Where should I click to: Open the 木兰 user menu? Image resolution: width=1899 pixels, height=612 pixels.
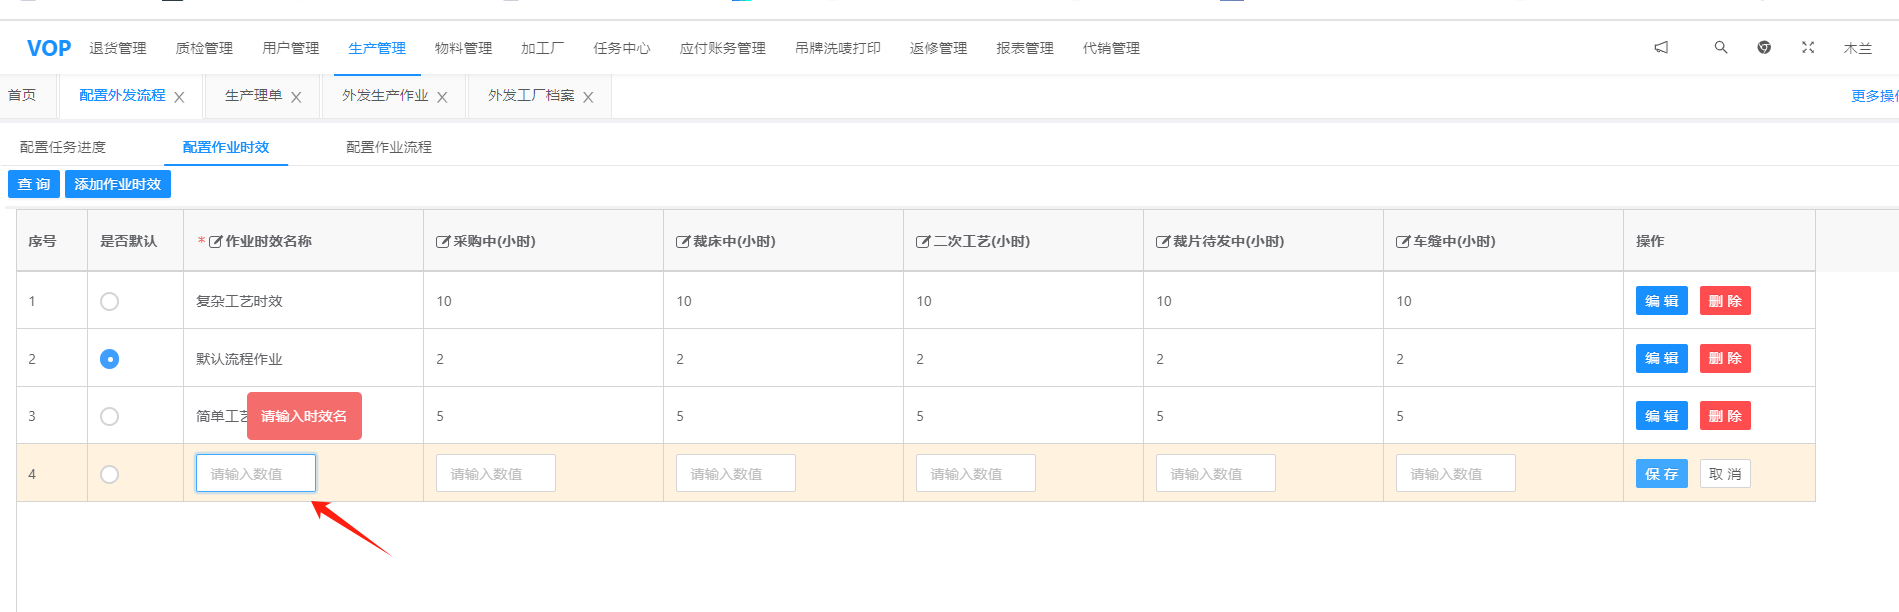(1857, 48)
